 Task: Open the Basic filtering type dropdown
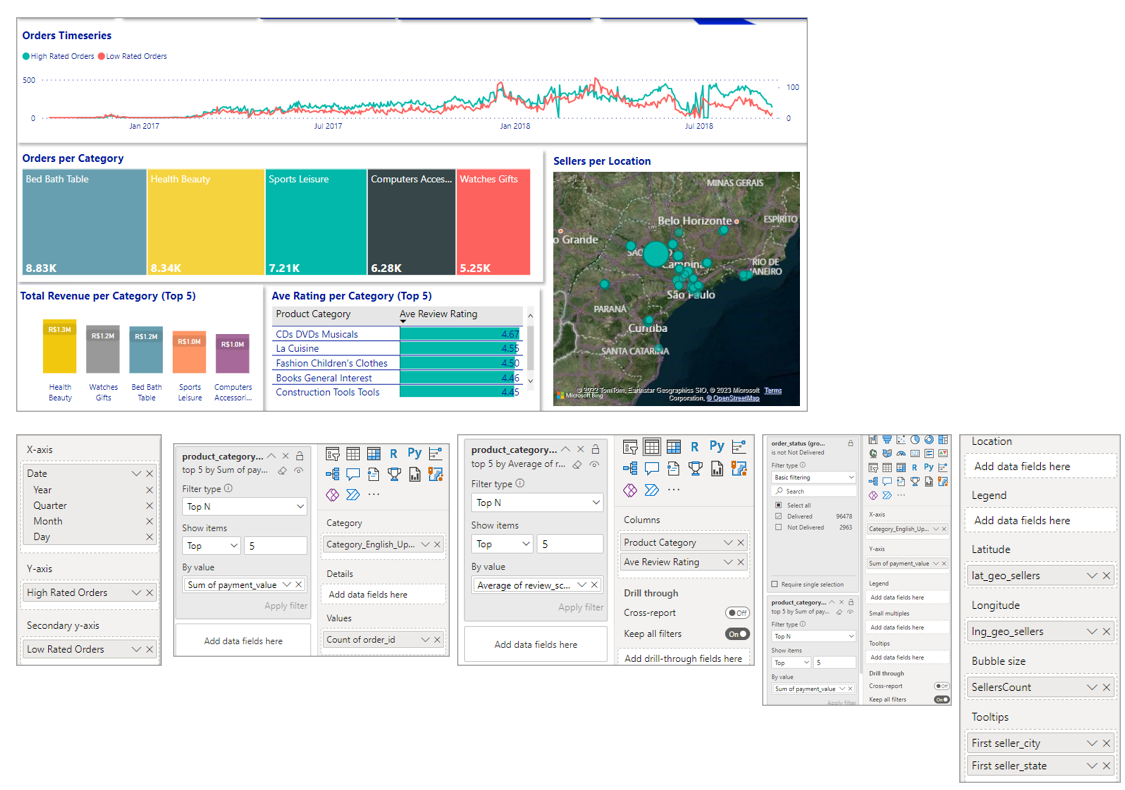pyautogui.click(x=814, y=477)
